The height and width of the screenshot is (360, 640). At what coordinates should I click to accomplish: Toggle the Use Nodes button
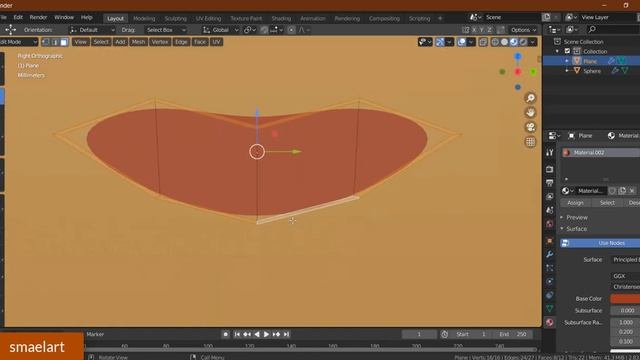tap(600, 243)
